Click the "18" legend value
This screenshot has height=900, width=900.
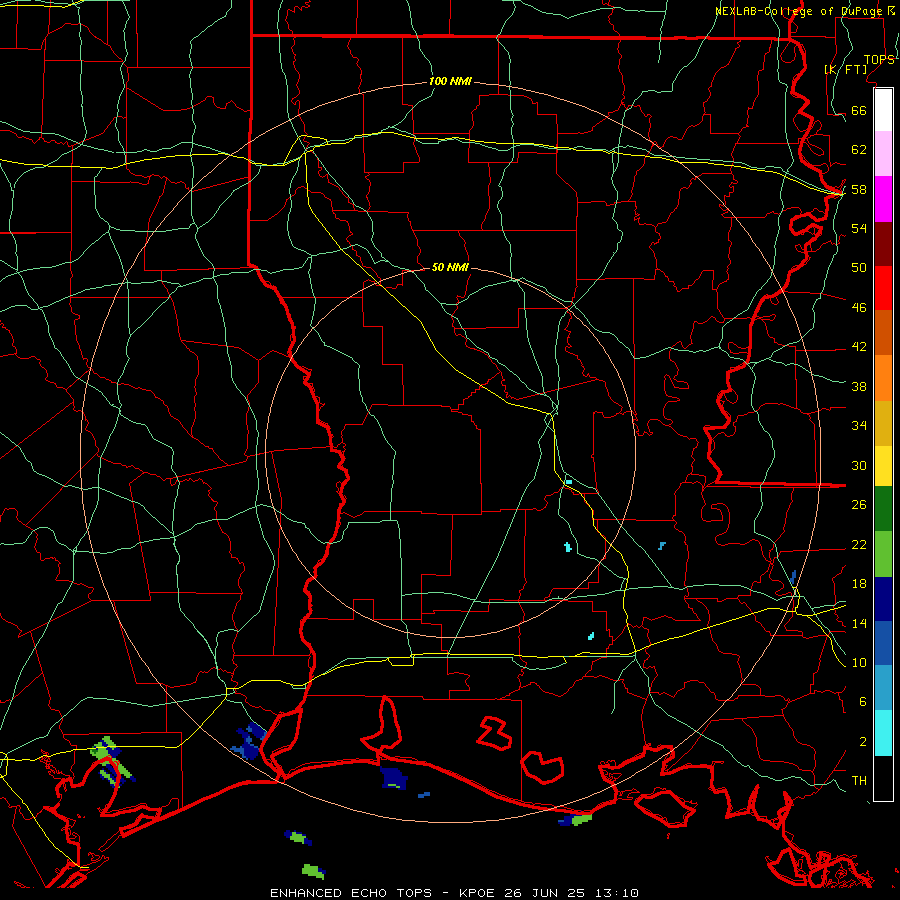coord(859,584)
